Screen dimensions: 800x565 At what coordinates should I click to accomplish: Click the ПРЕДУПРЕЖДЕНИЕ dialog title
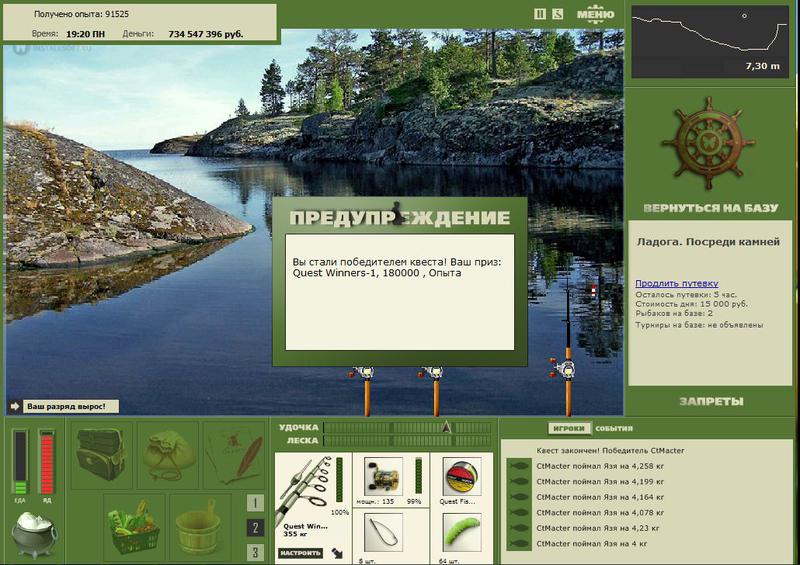[399, 218]
